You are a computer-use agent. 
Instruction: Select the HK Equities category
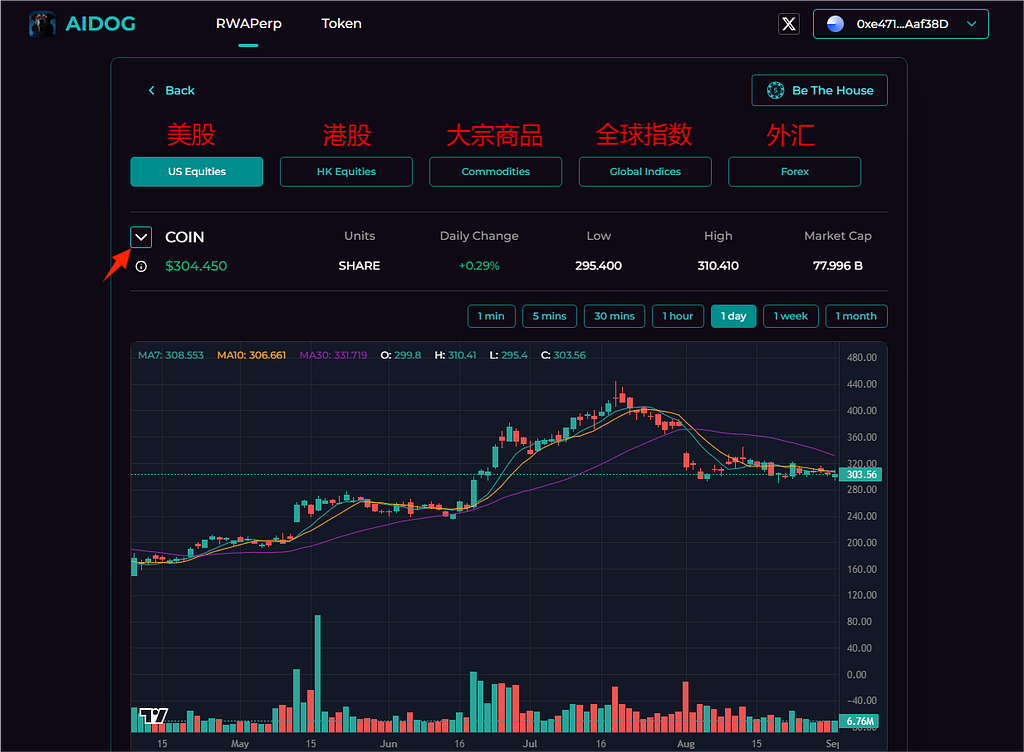(346, 172)
